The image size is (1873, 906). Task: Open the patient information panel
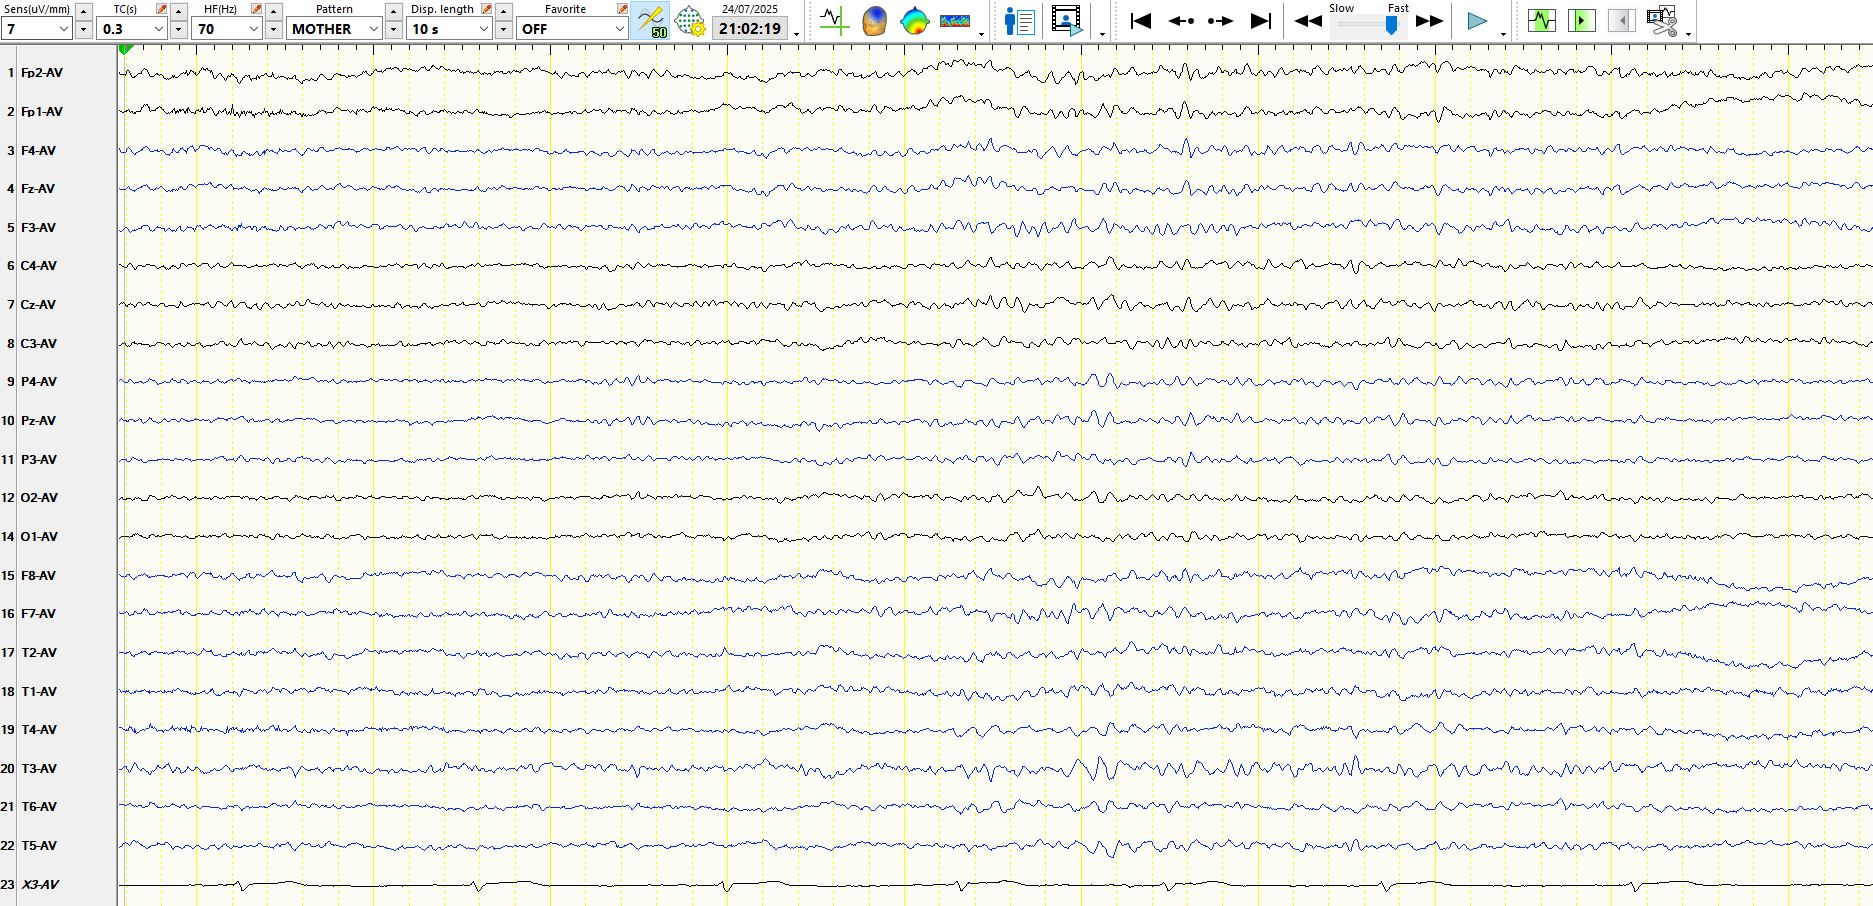1019,21
